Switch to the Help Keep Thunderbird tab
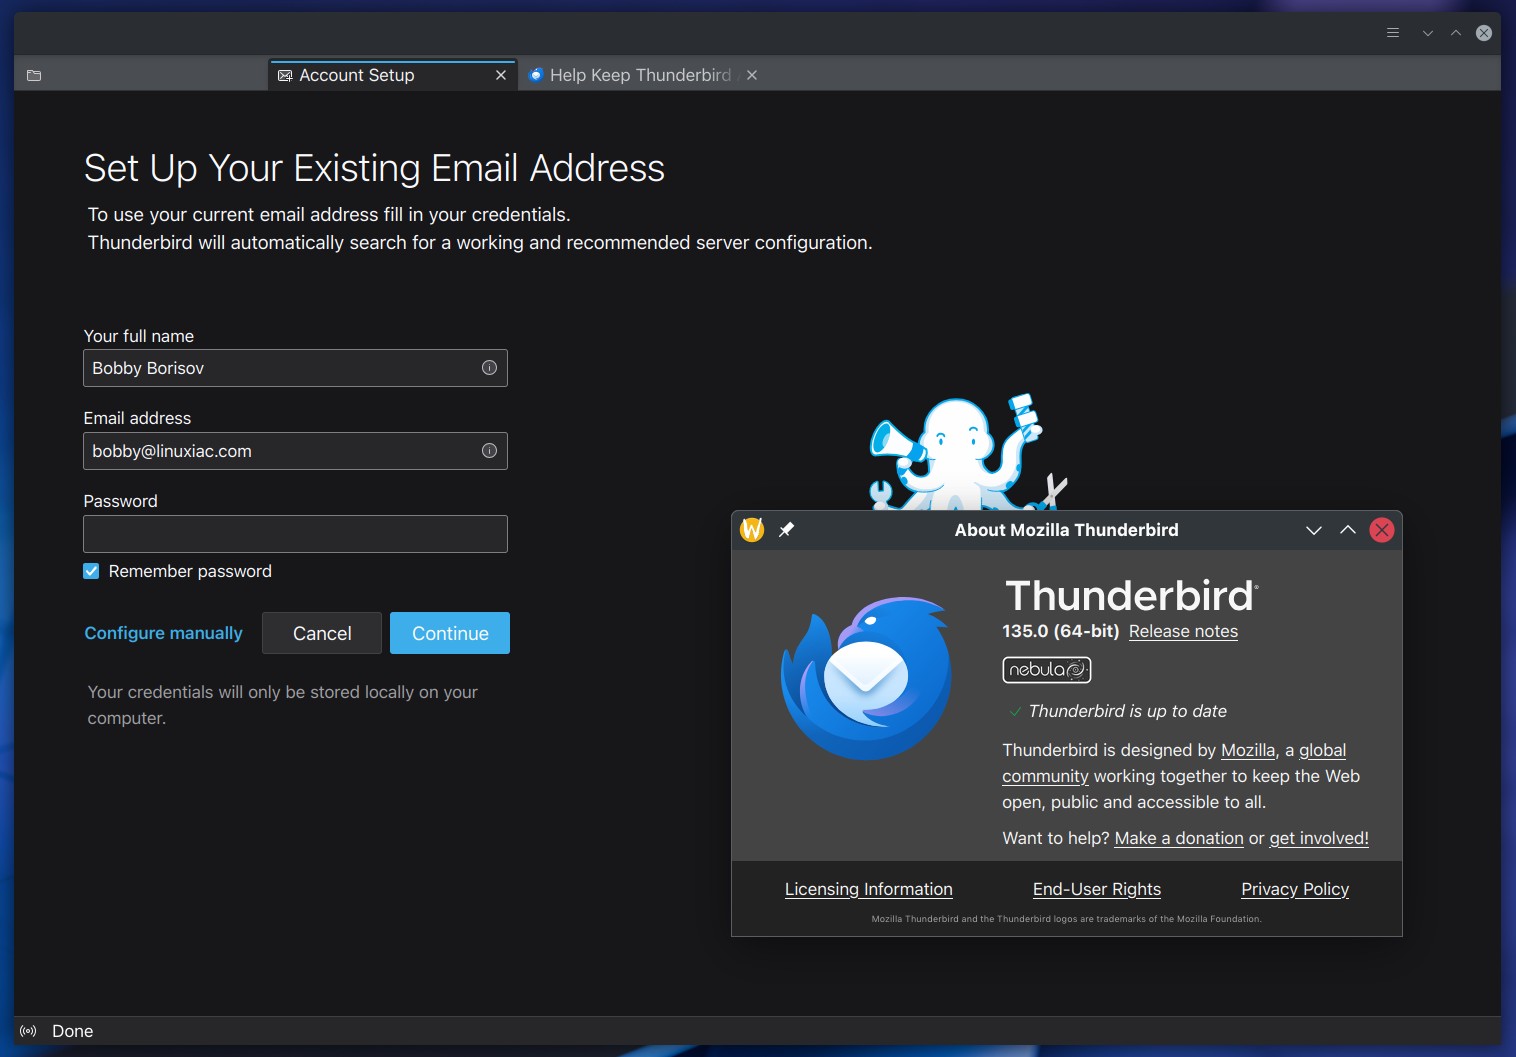Viewport: 1516px width, 1057px height. [641, 75]
